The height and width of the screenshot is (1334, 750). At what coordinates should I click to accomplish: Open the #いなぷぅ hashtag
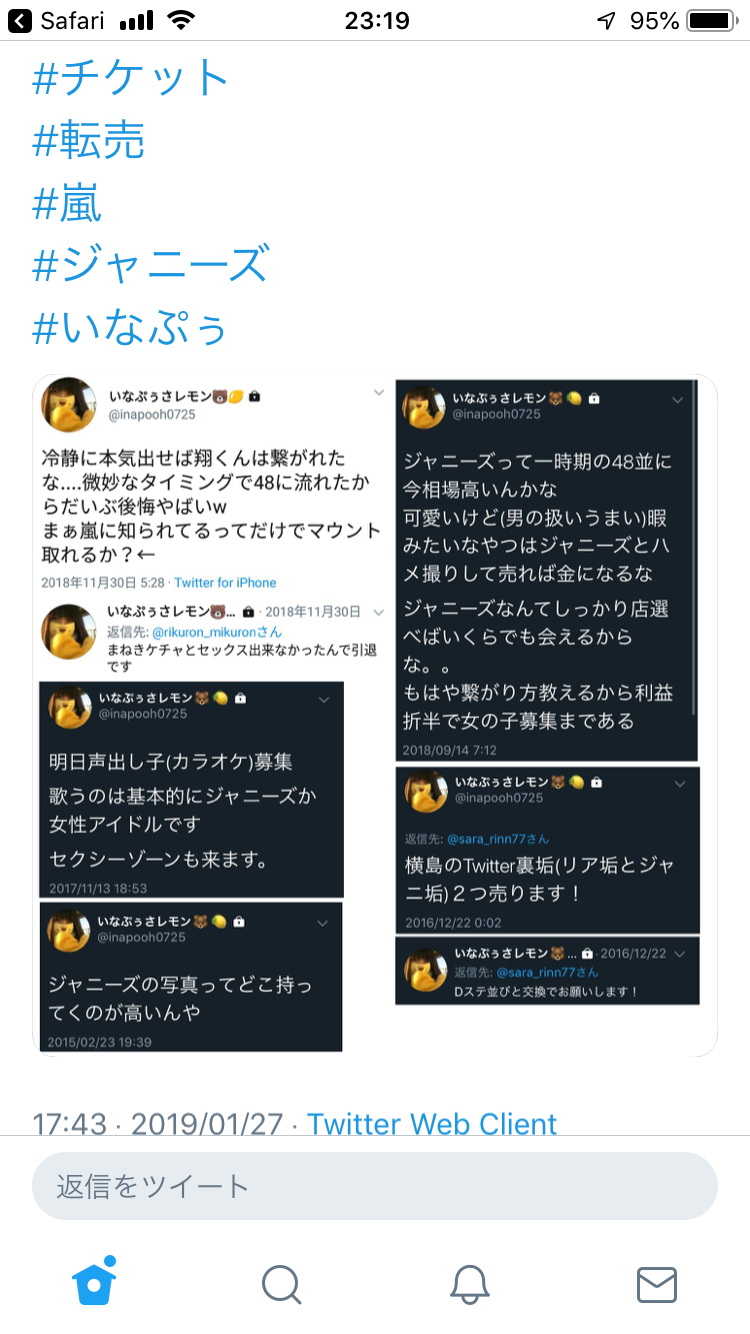(x=131, y=327)
